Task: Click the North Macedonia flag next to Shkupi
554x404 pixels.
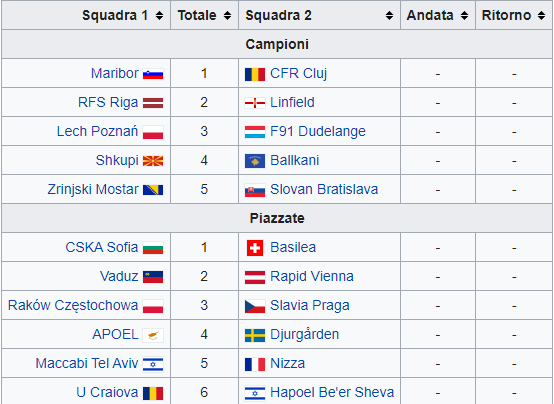Action: [x=153, y=161]
